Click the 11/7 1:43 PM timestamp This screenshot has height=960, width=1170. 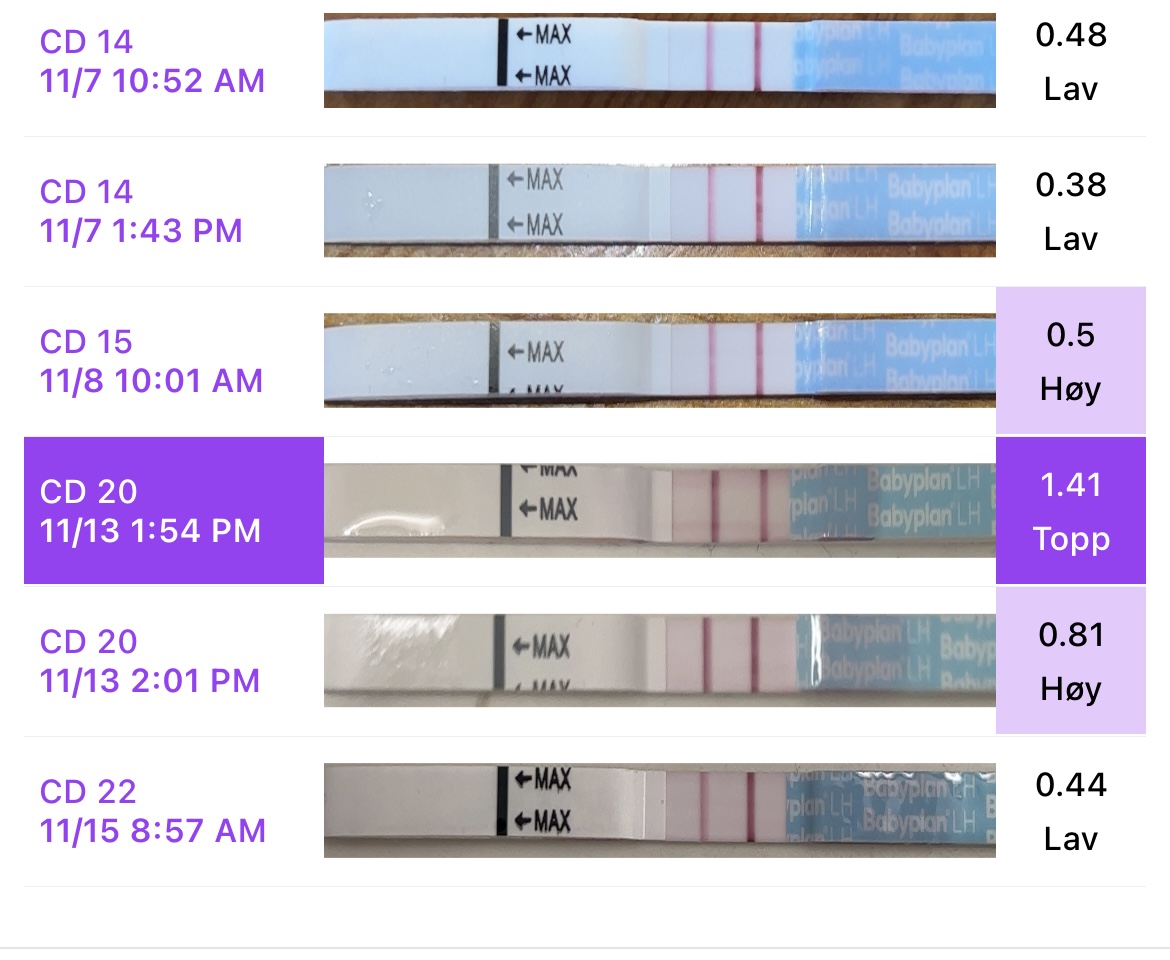click(x=141, y=231)
